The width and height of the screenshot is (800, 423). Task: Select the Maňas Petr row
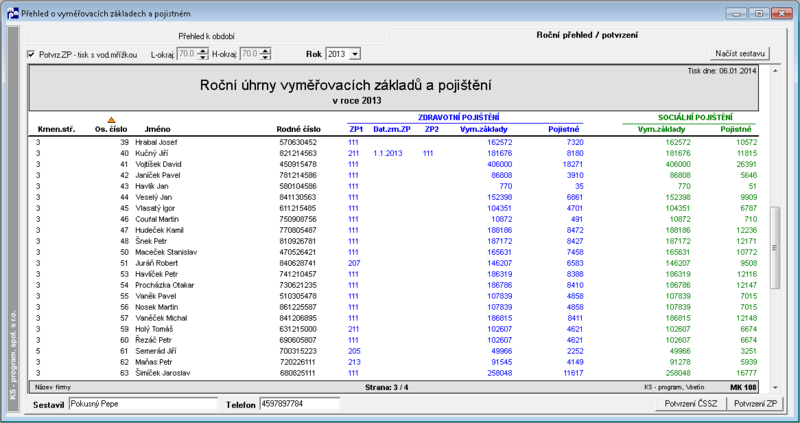(x=393, y=362)
